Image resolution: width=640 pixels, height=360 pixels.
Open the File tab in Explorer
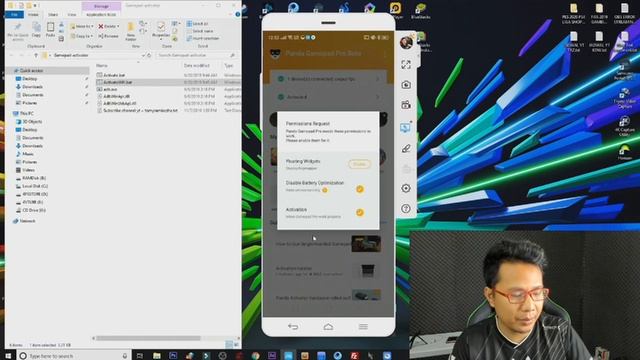[14, 15]
